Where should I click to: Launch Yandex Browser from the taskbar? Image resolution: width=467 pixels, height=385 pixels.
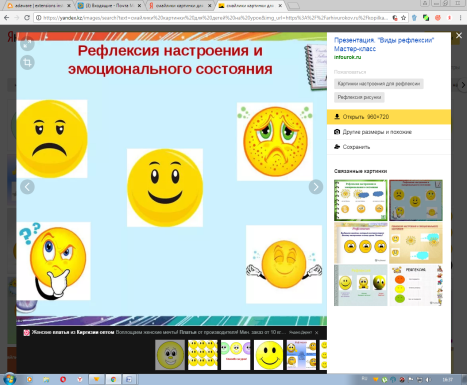tap(80, 379)
